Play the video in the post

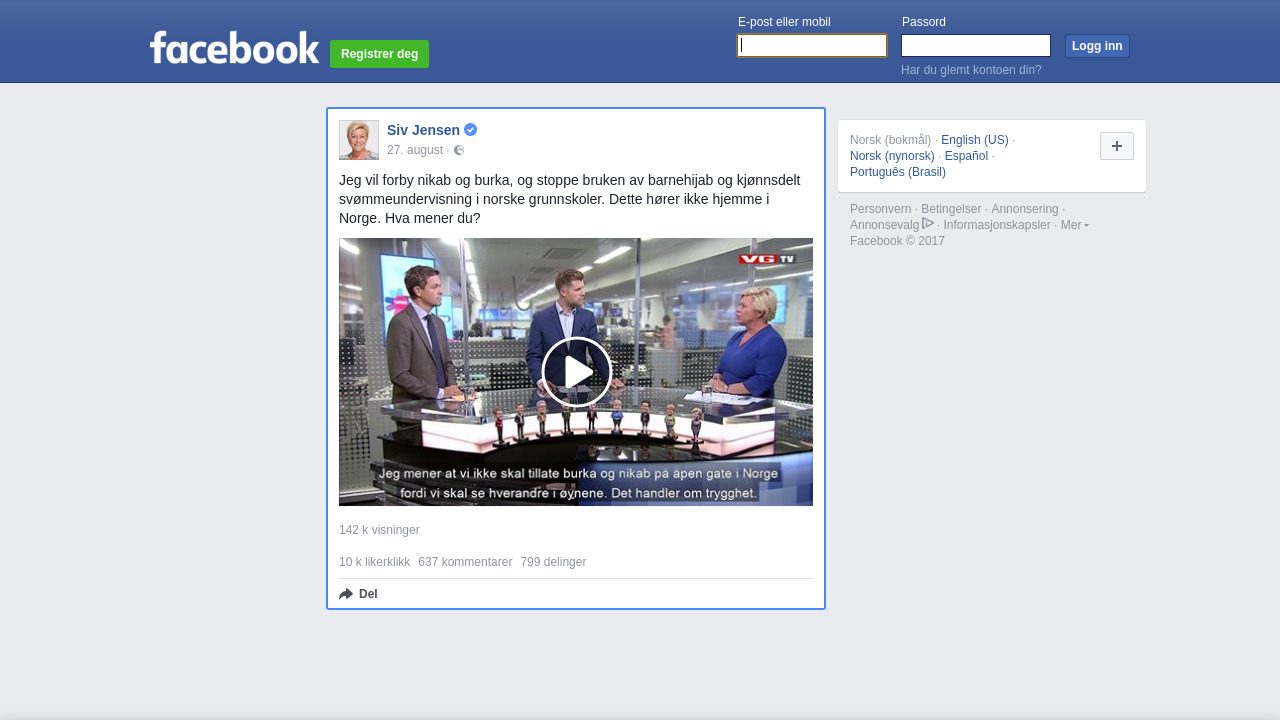click(x=576, y=372)
